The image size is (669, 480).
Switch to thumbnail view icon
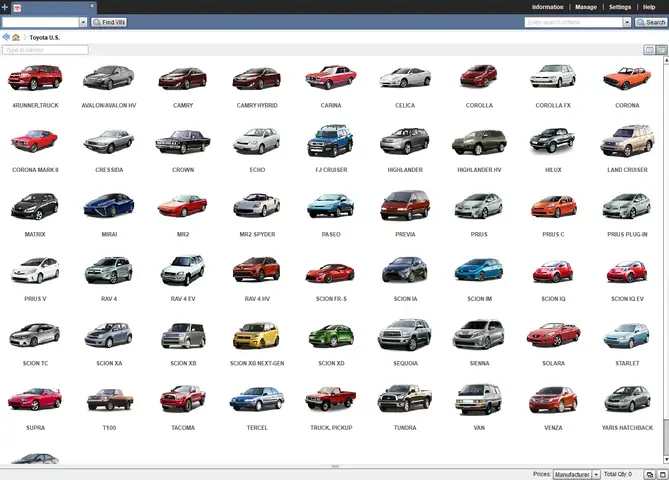[x=661, y=50]
